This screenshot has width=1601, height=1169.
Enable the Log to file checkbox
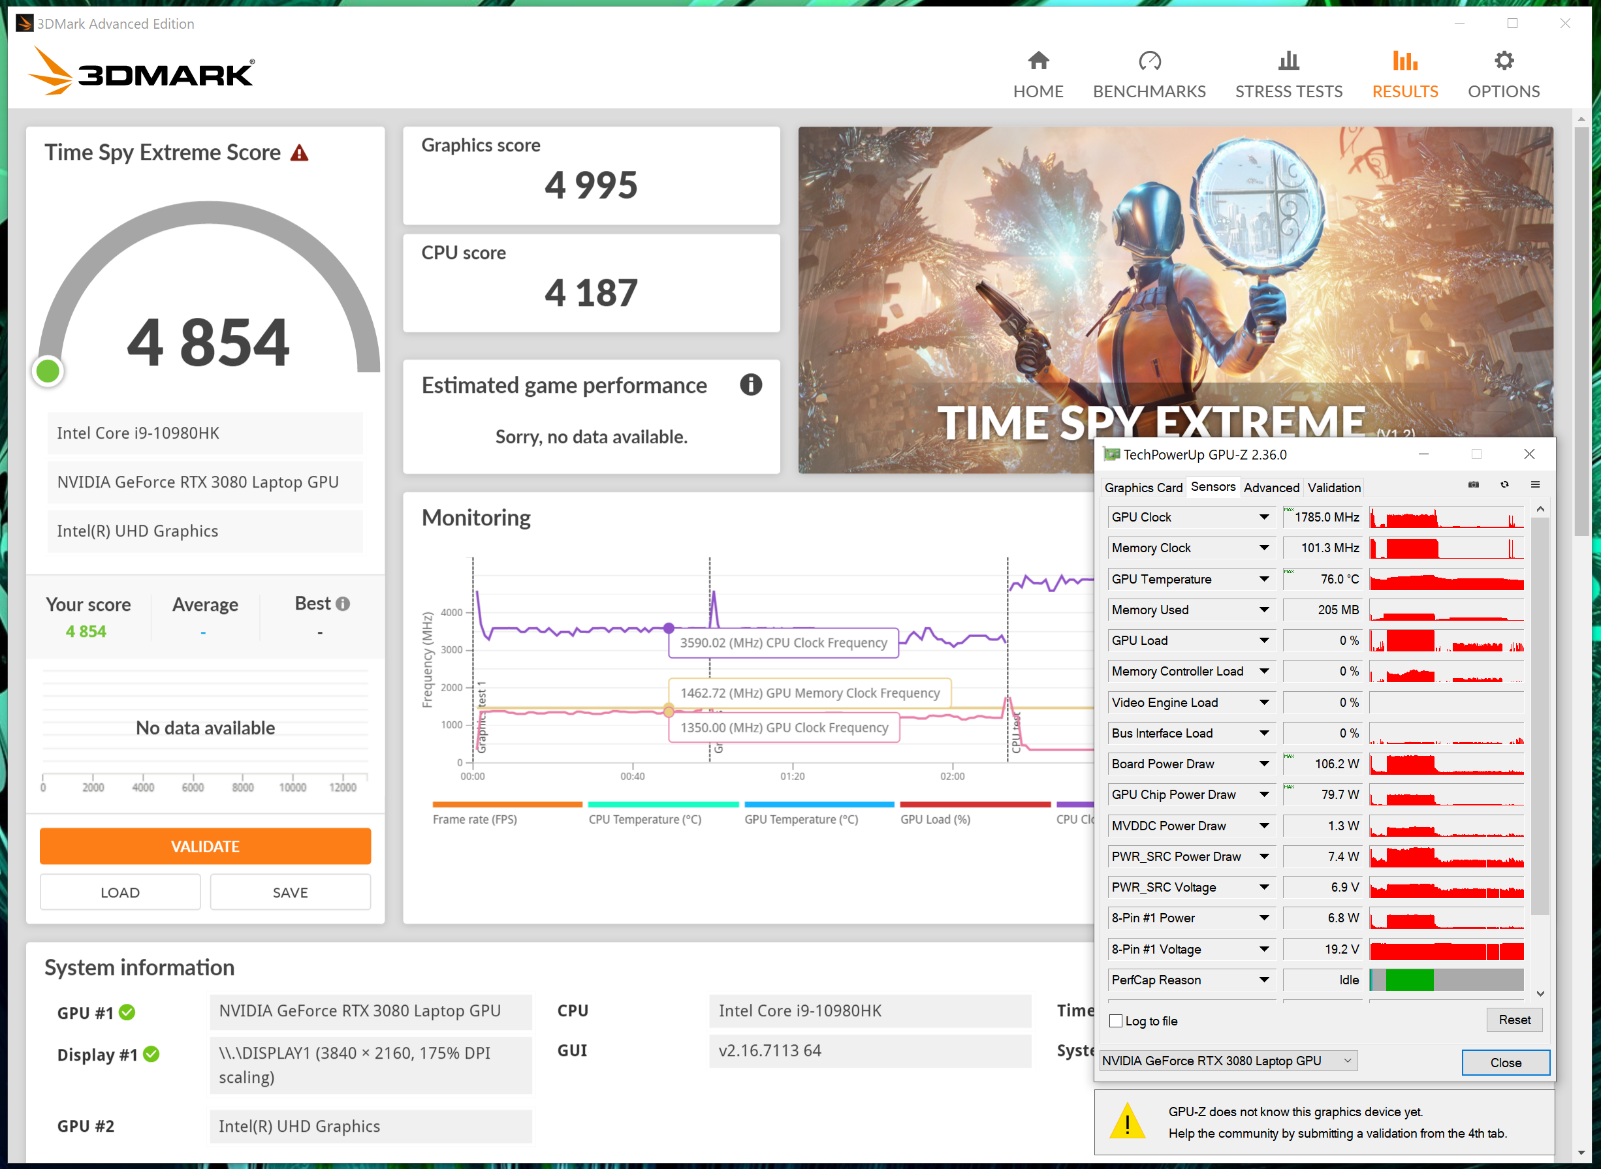(x=1117, y=1021)
